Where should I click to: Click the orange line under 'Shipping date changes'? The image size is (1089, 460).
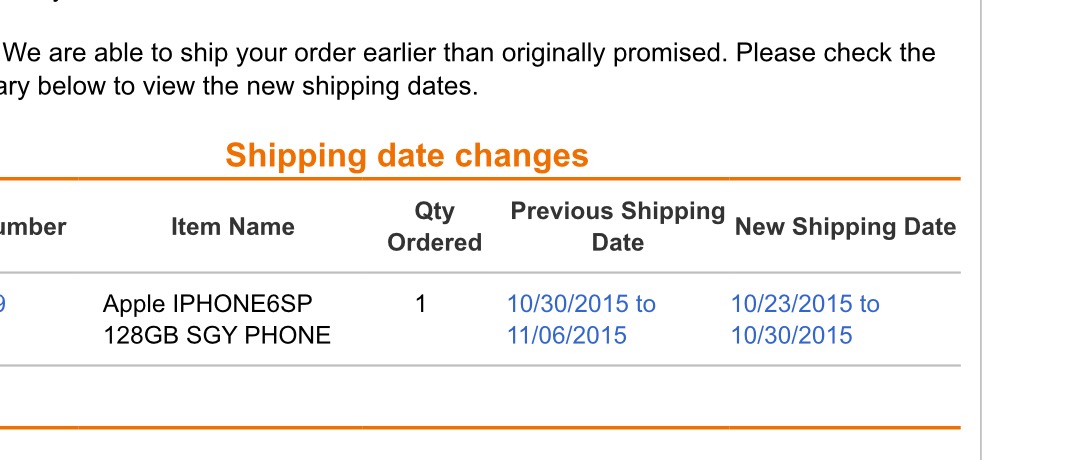pos(480,179)
